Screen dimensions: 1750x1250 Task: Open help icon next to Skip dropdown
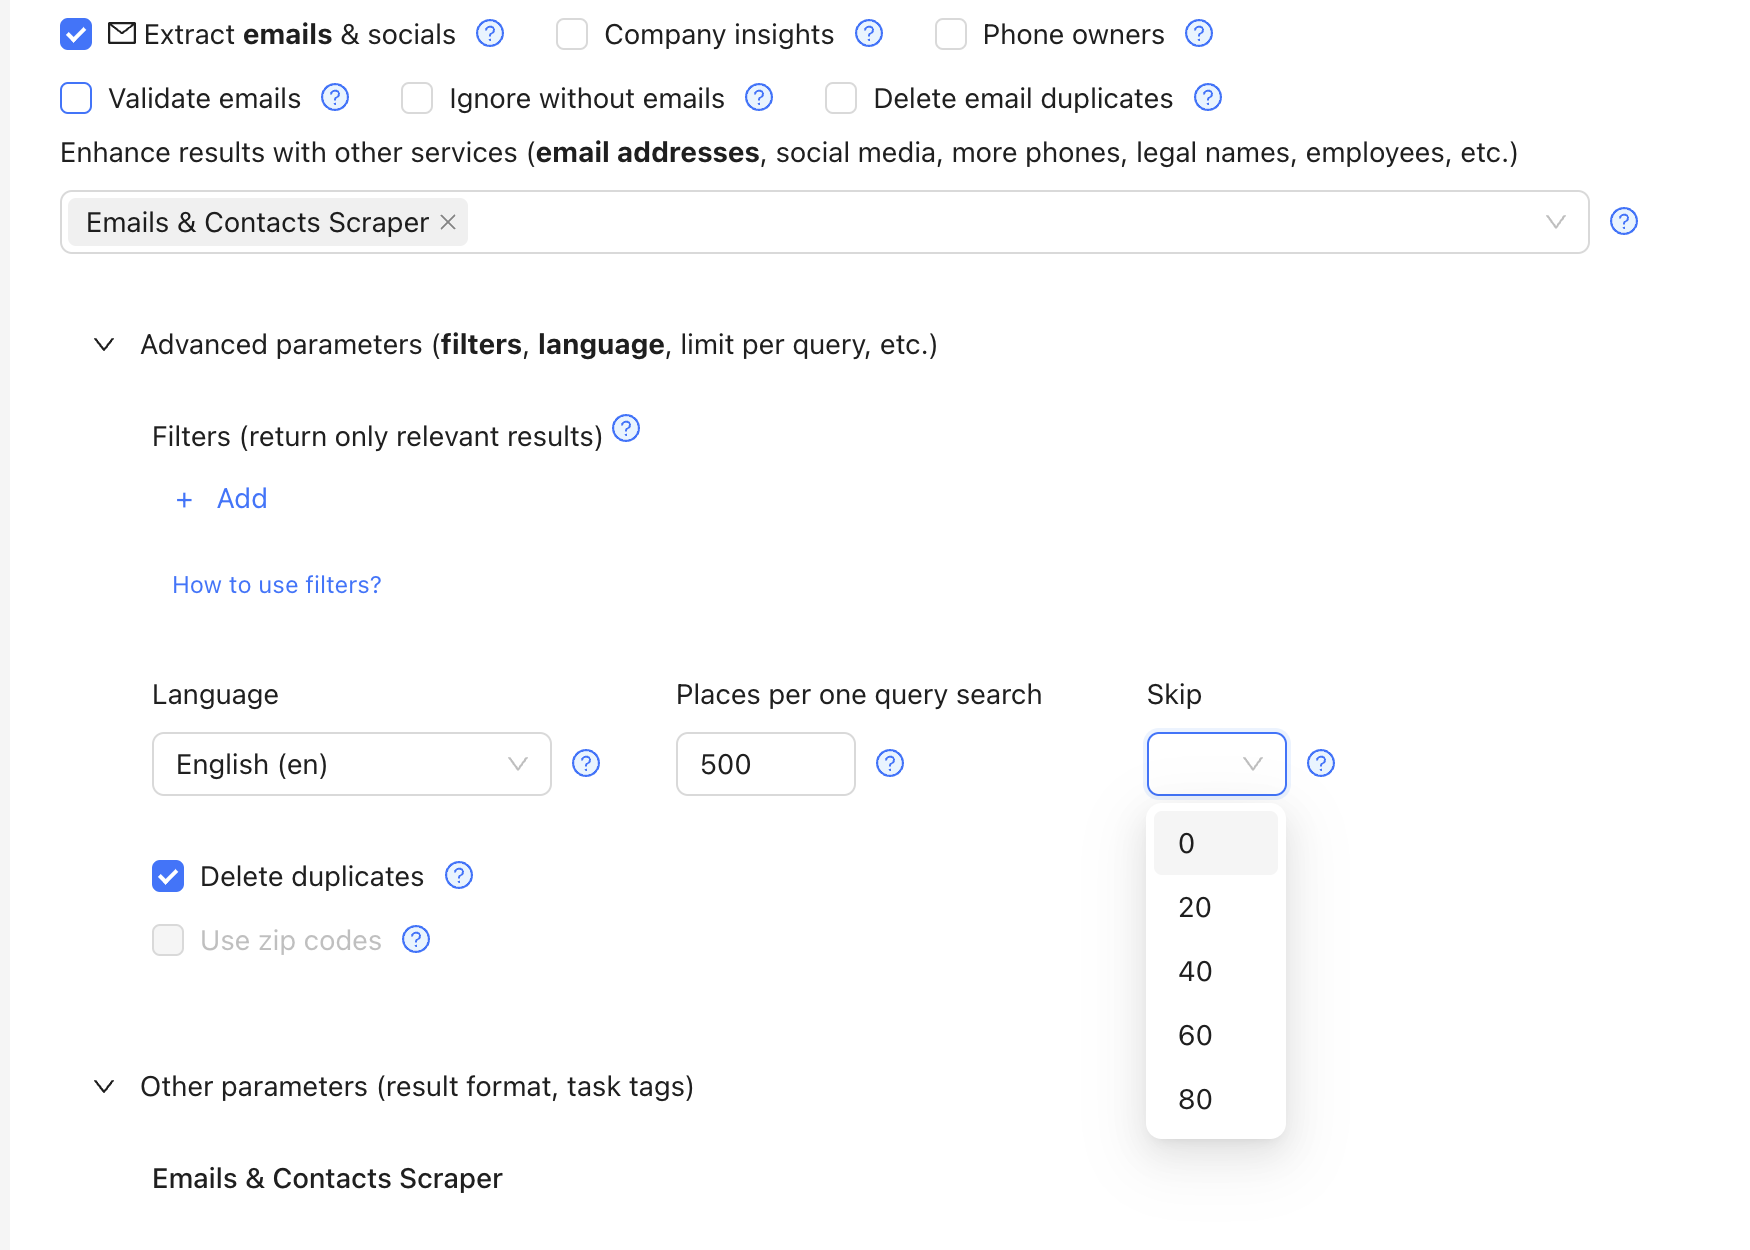[1321, 764]
